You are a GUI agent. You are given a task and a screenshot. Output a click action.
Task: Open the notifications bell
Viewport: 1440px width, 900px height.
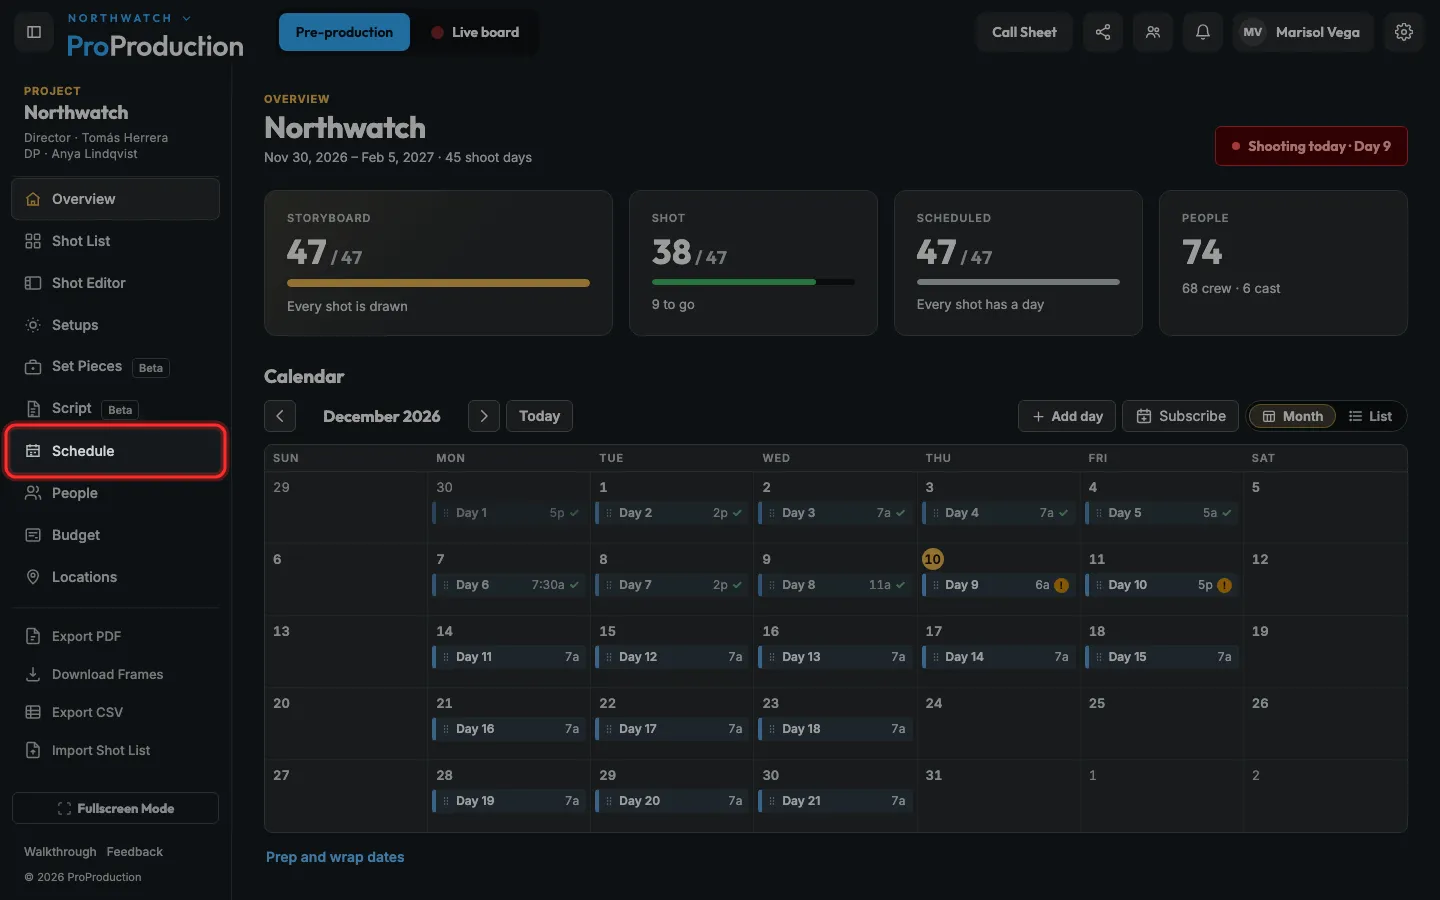pos(1203,32)
